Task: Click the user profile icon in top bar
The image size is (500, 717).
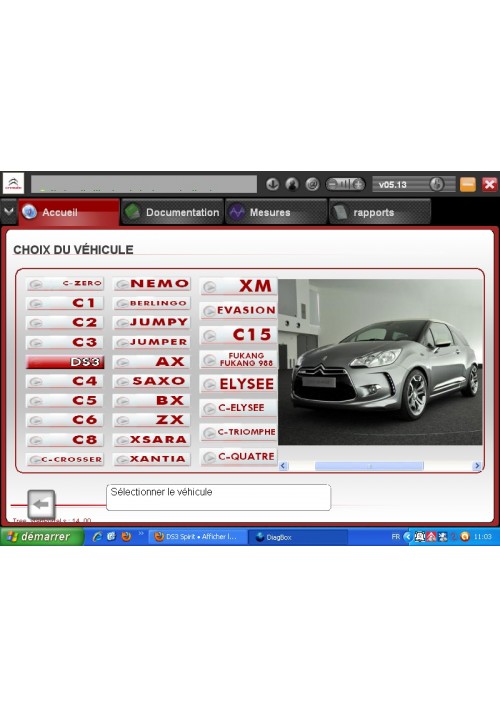Action: pyautogui.click(x=292, y=184)
